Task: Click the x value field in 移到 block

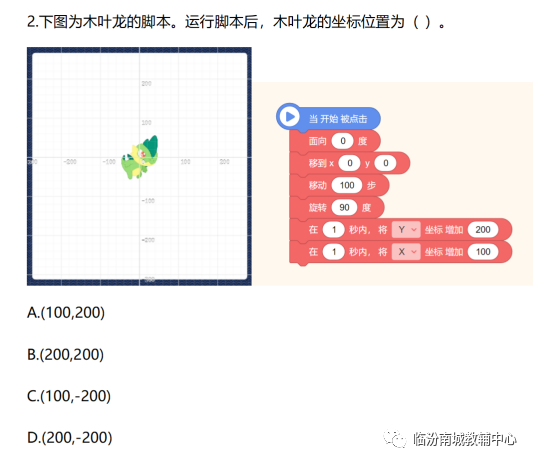Action: (349, 163)
